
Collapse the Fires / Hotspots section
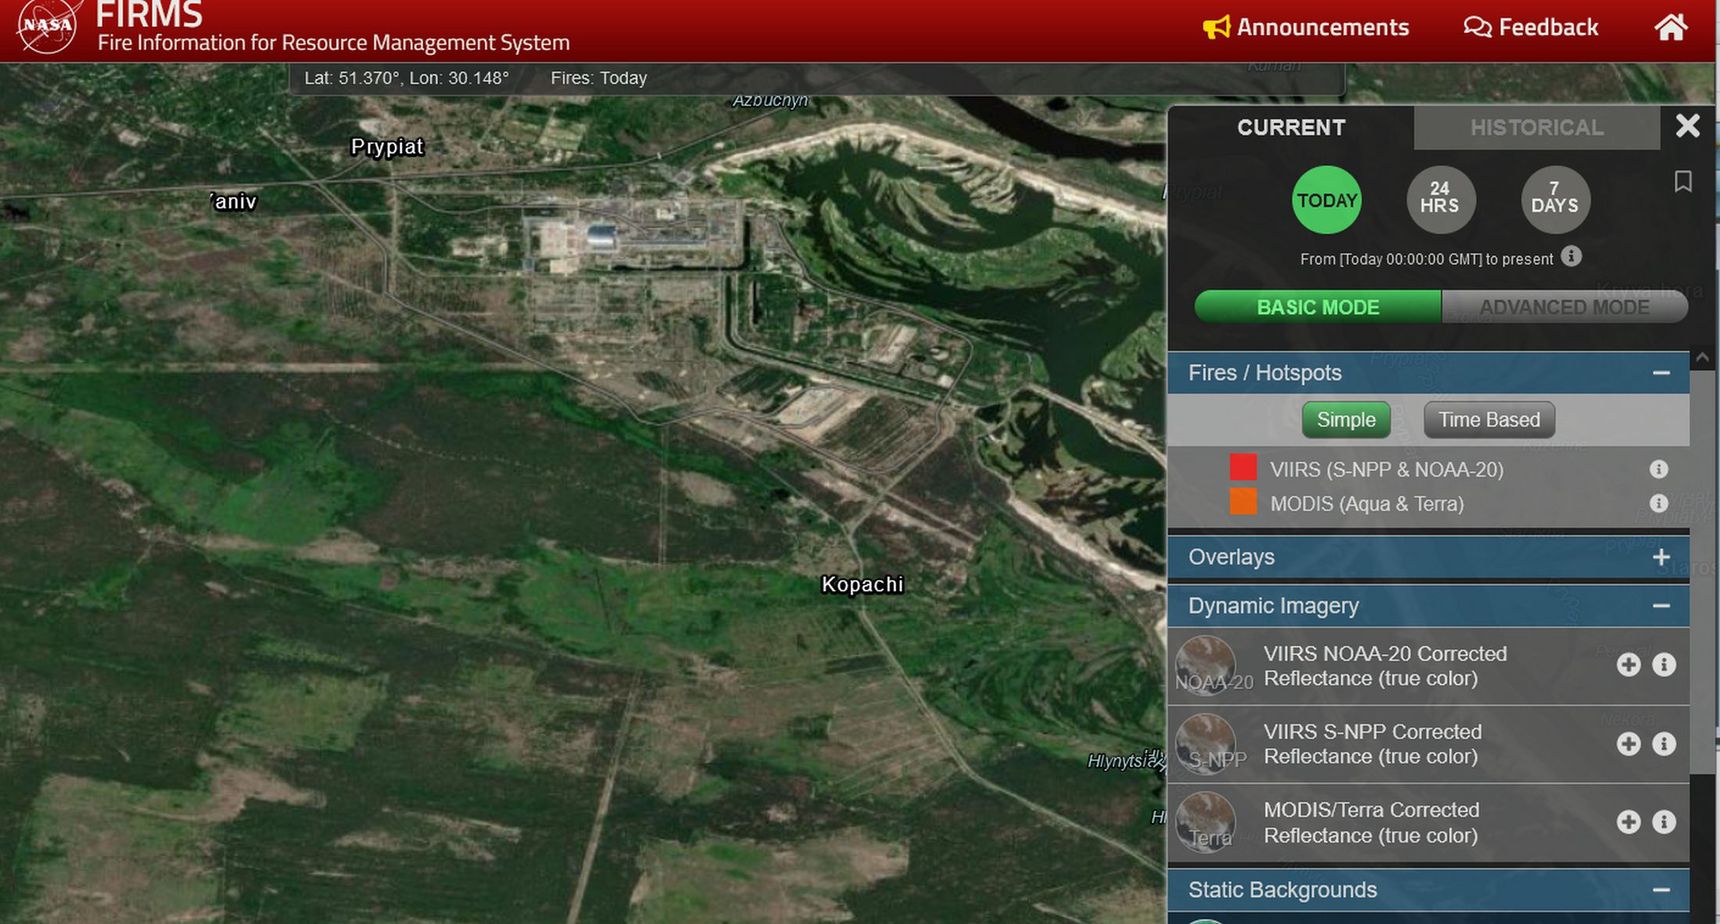pos(1661,373)
